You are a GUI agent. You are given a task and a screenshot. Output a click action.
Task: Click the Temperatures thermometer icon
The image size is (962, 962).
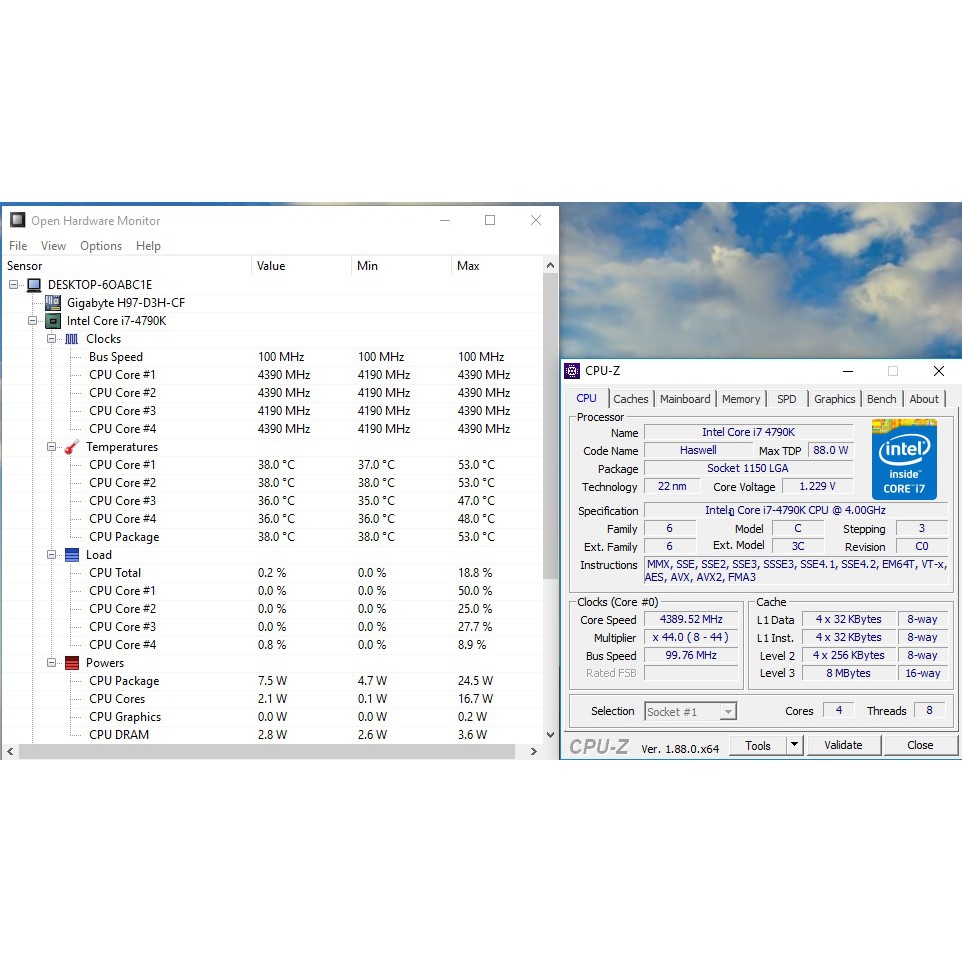click(72, 447)
